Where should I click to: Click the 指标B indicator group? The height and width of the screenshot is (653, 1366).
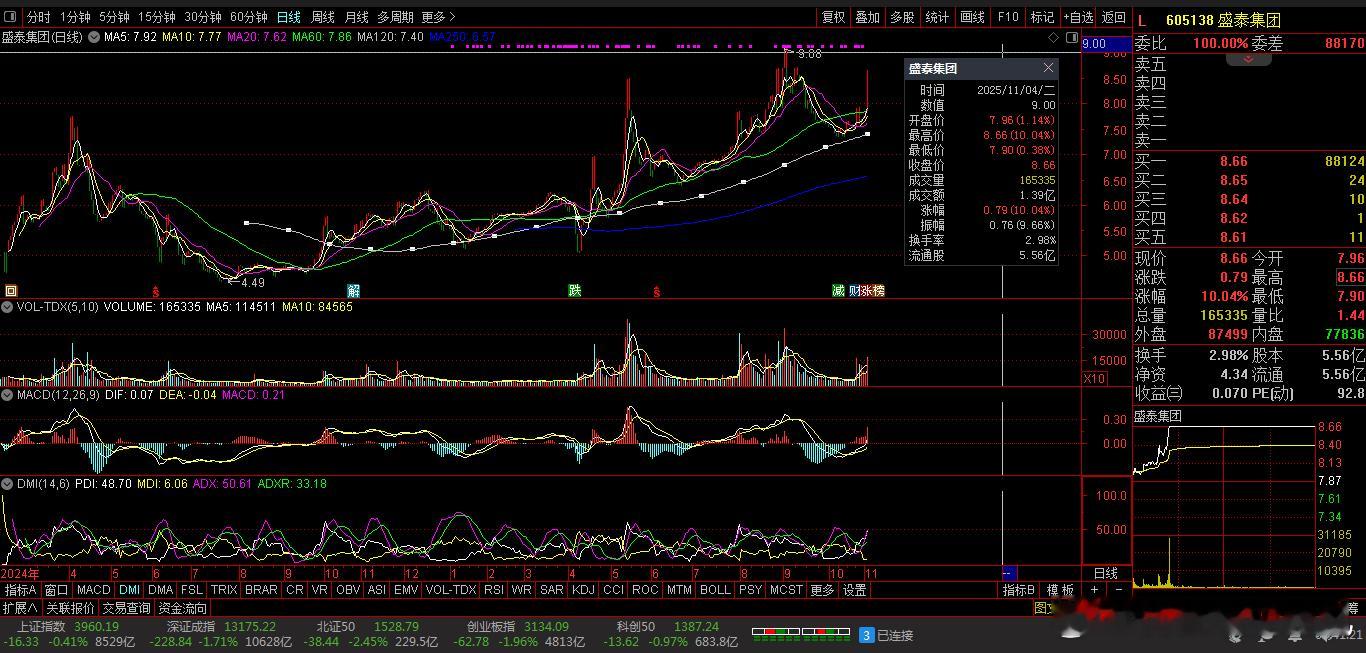pos(1020,591)
